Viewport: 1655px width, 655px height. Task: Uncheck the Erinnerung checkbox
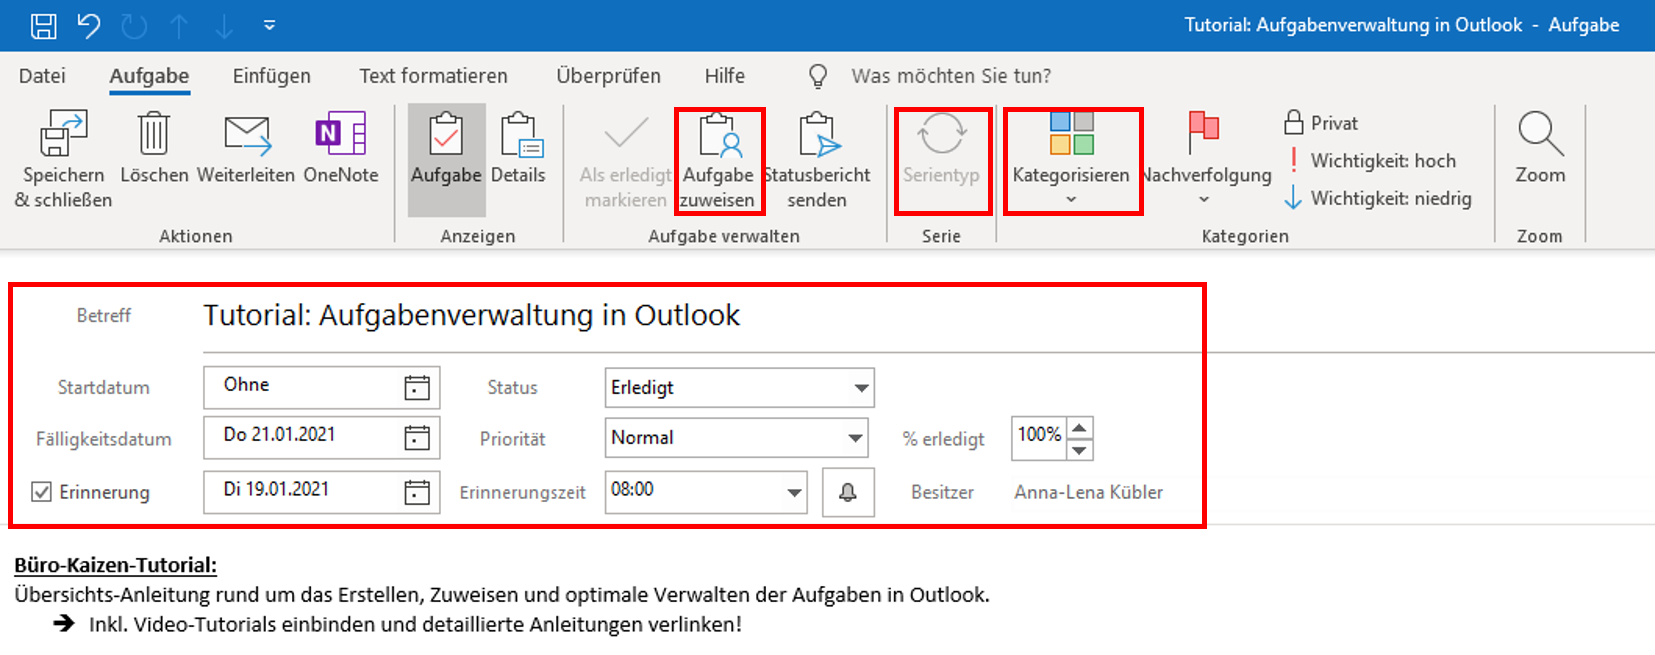[41, 492]
